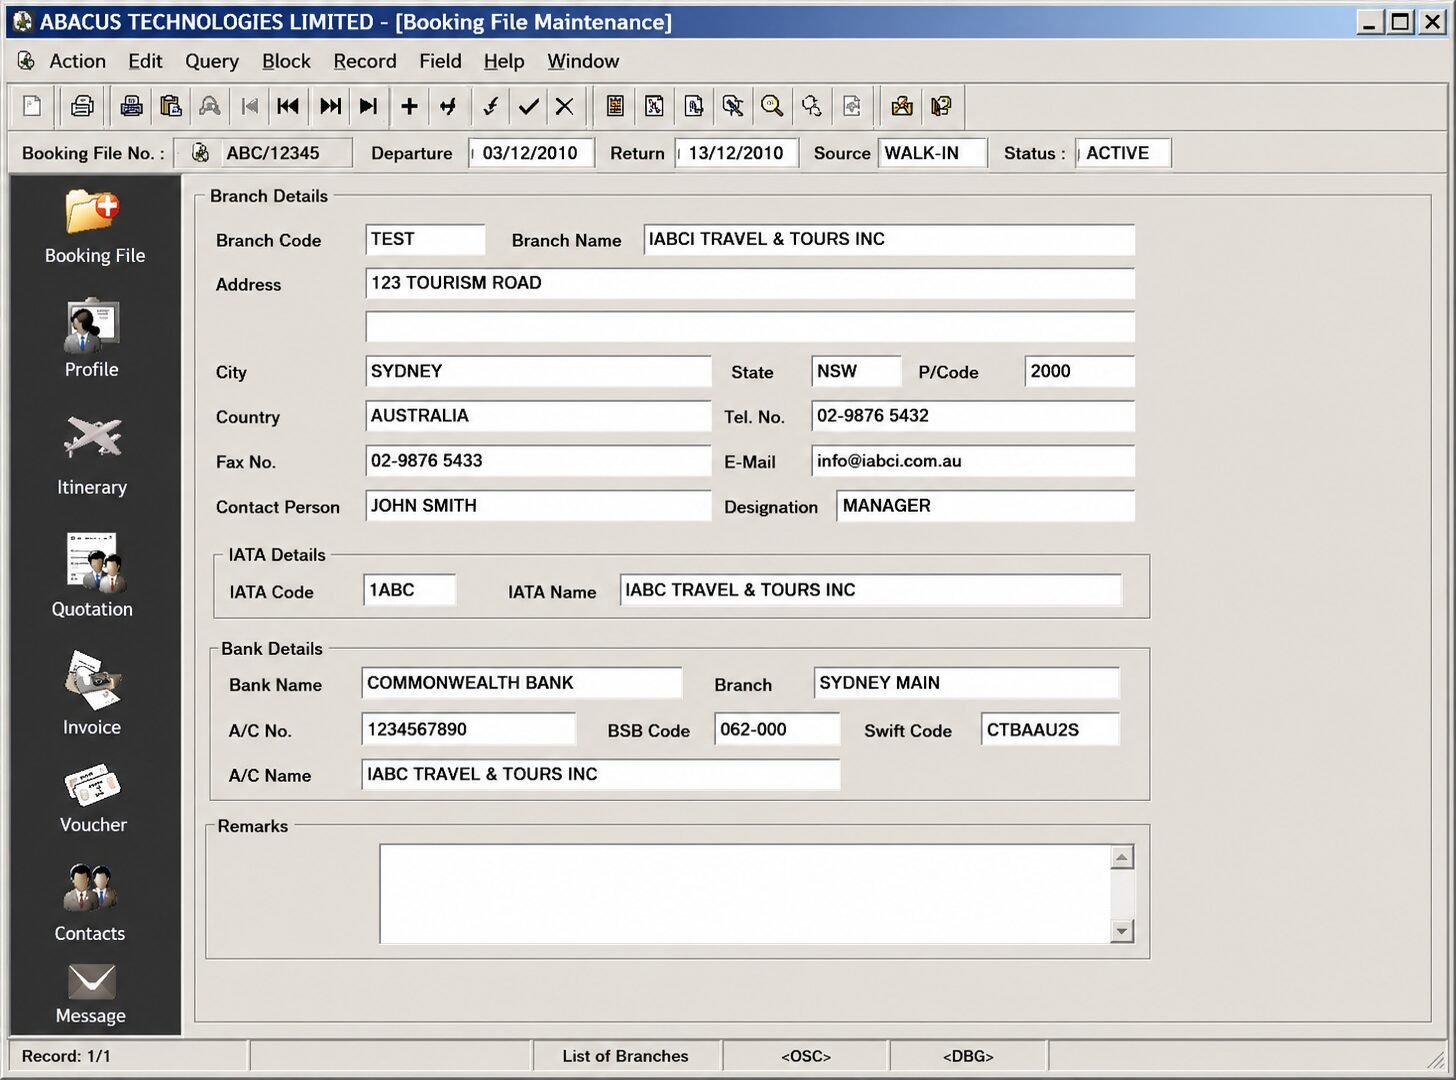The image size is (1456, 1080).
Task: Open the Profile sidebar section
Action: pyautogui.click(x=92, y=338)
